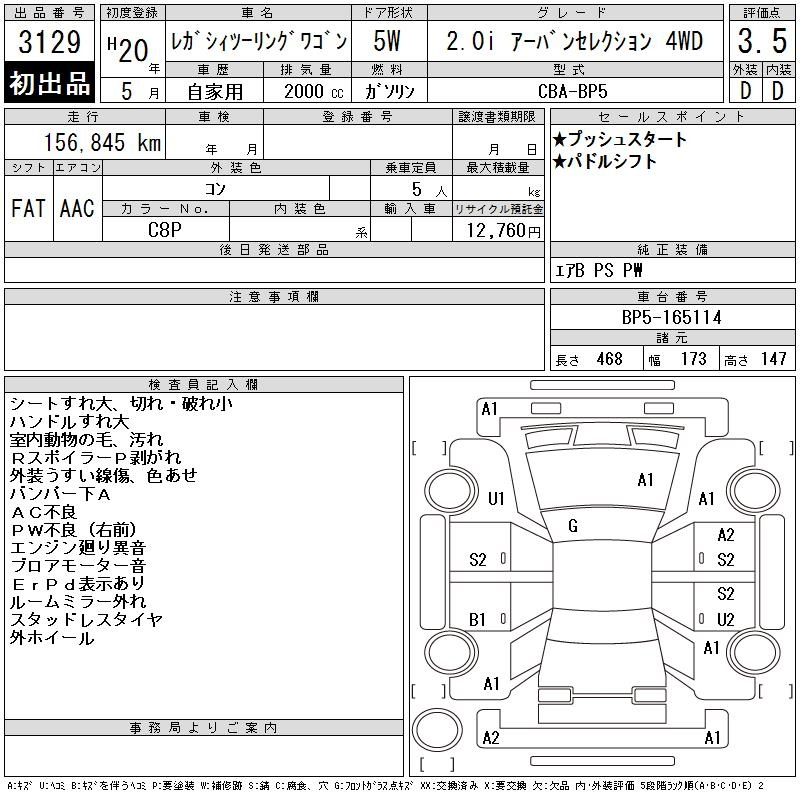This screenshot has width=800, height=800.
Task: Click air conditioner value AAC
Action: click(77, 208)
